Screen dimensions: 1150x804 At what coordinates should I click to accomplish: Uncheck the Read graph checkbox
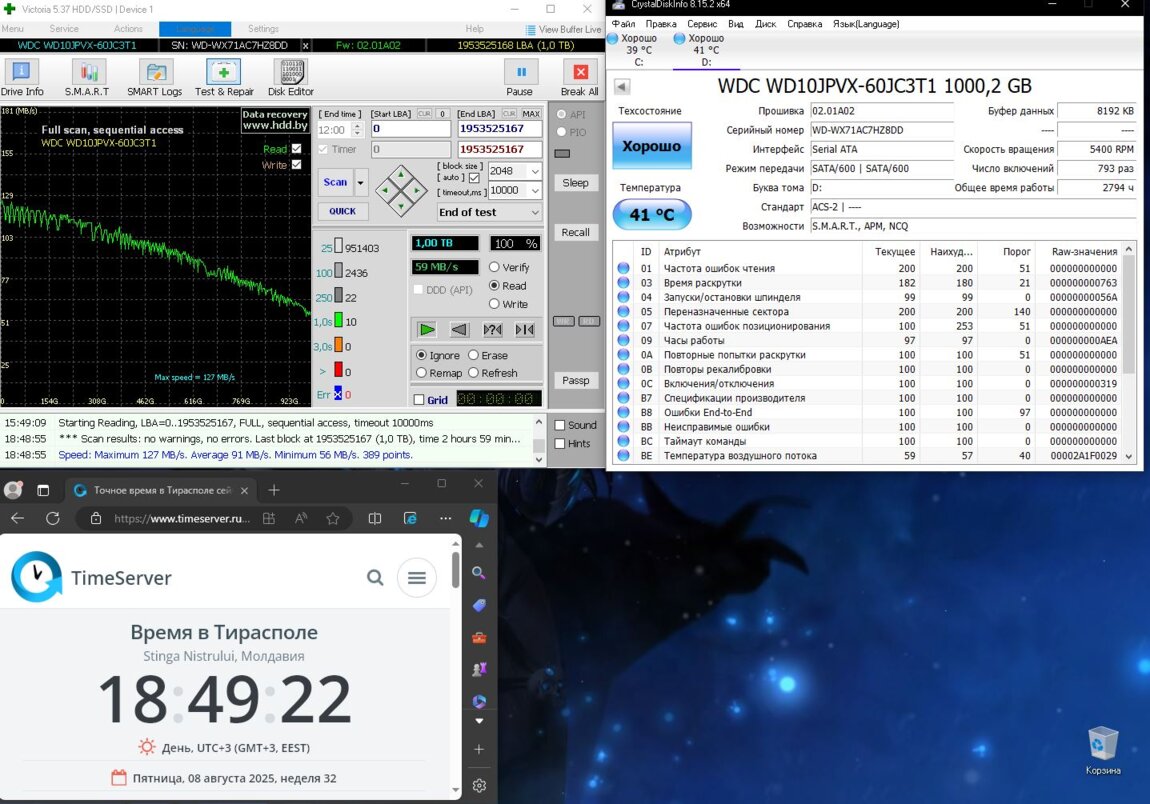pyautogui.click(x=296, y=149)
